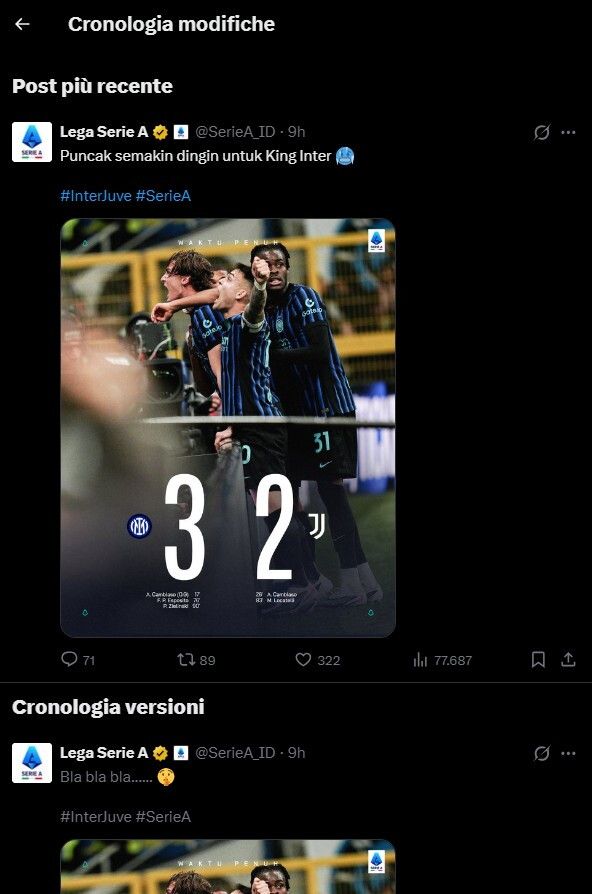592x894 pixels.
Task: Open the #SerieA hashtag in the latest post
Action: (163, 196)
